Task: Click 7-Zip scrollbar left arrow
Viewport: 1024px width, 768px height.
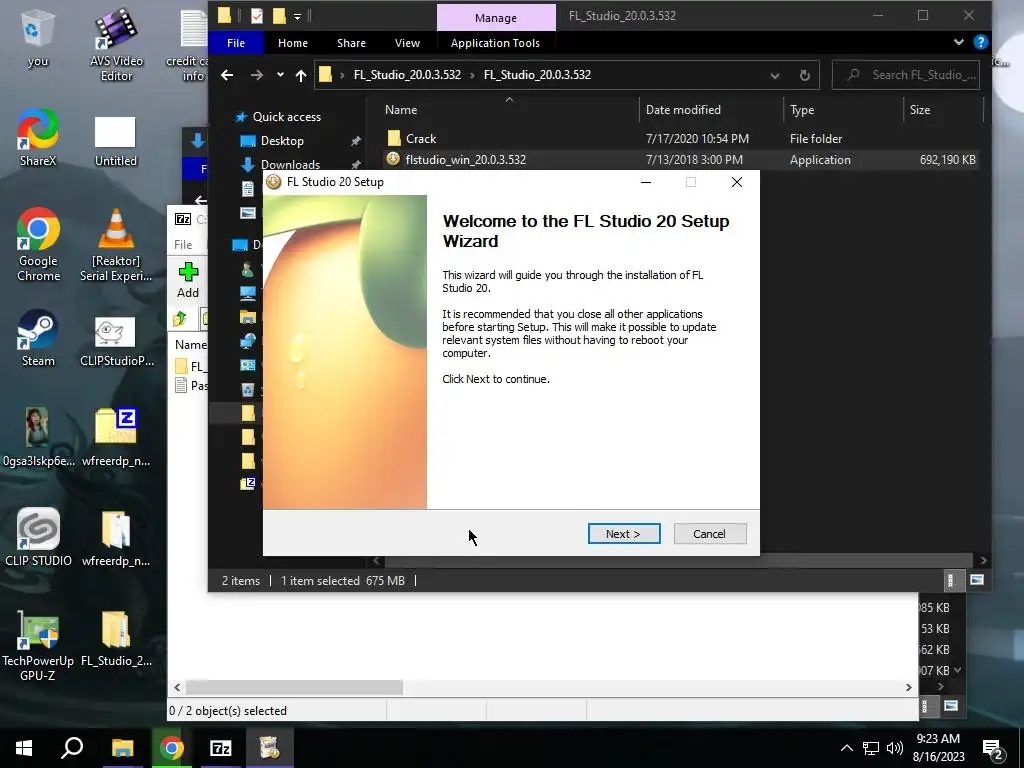Action: [178, 687]
